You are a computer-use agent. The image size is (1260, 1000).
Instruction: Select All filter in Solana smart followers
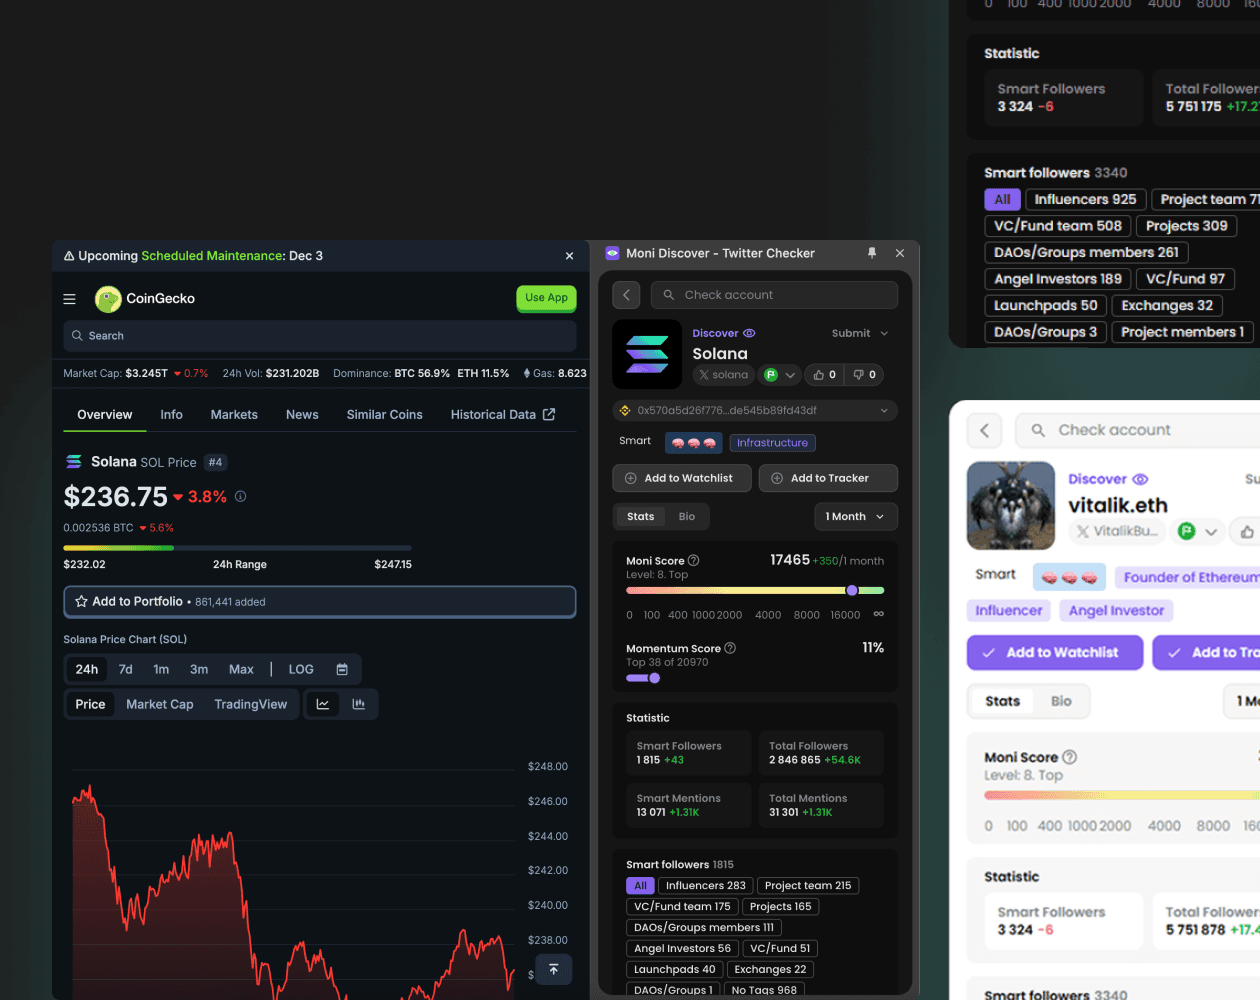(x=640, y=886)
